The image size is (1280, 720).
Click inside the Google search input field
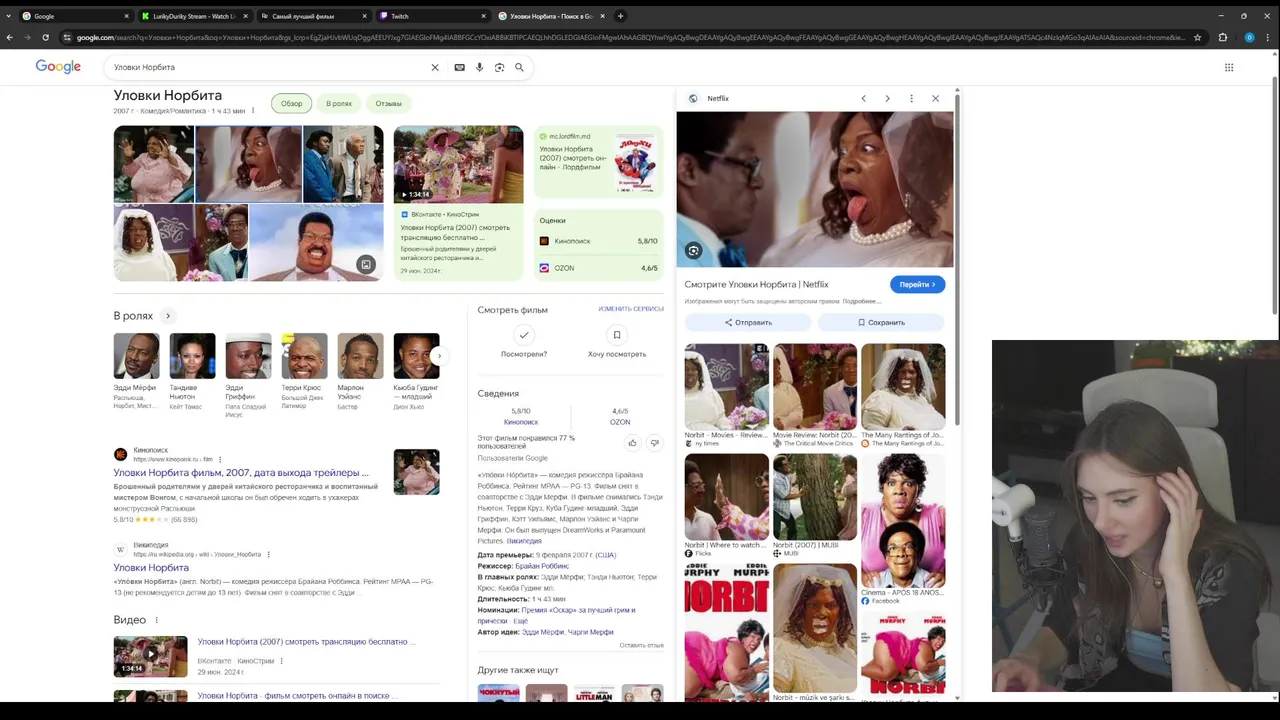coord(270,67)
